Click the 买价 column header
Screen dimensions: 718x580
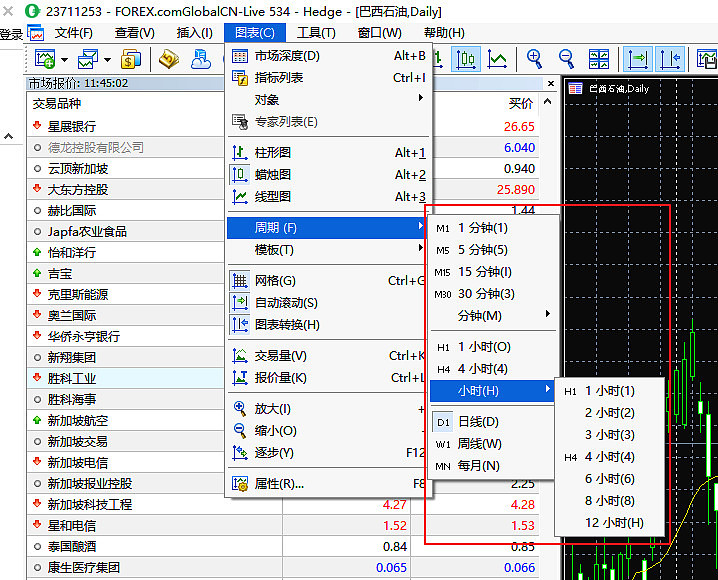point(521,103)
